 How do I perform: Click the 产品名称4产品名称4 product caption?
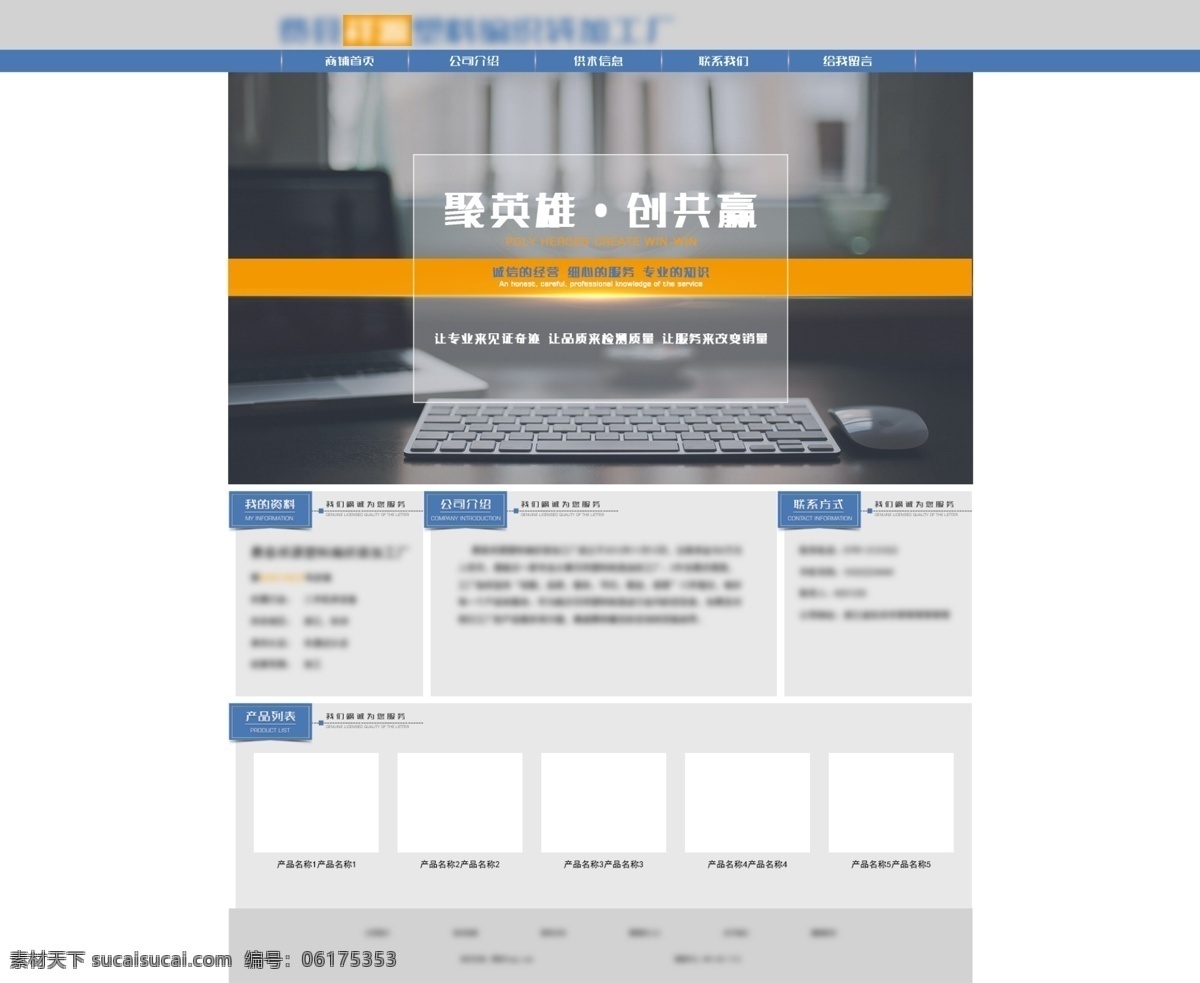747,864
